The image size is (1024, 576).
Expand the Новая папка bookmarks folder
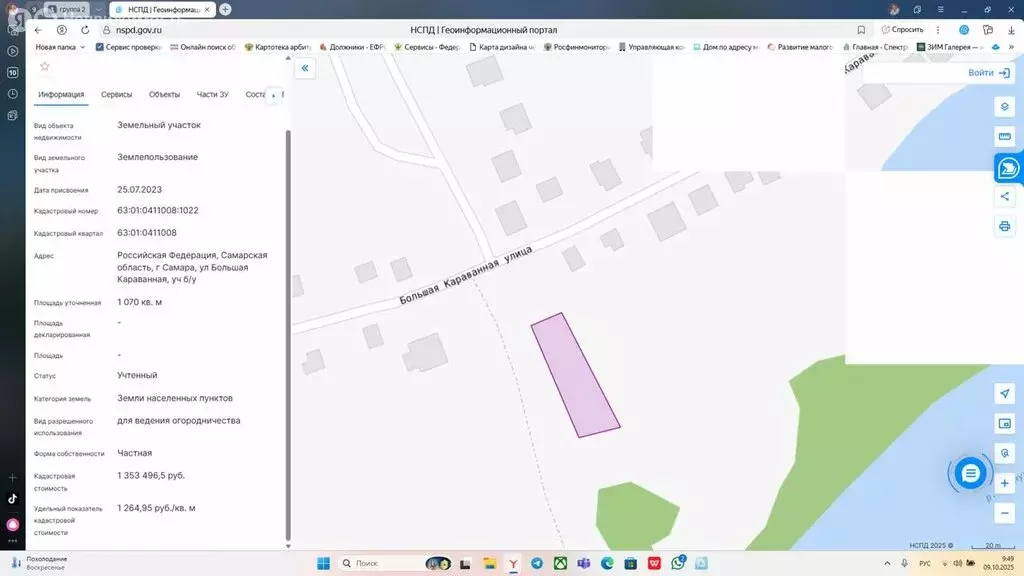[61, 47]
